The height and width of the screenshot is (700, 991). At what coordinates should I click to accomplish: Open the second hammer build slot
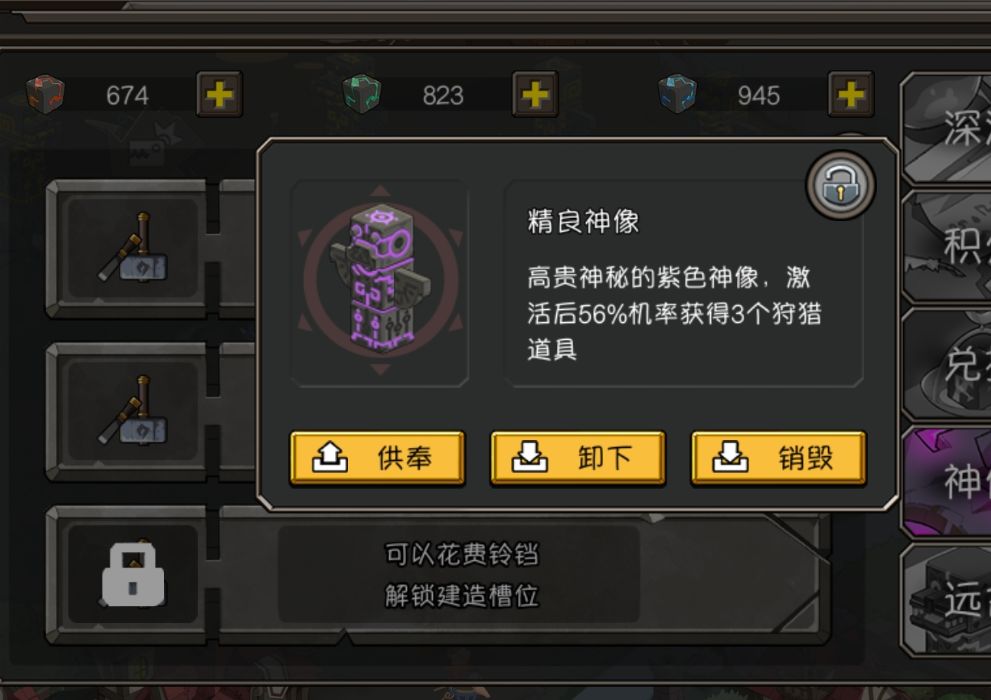tap(133, 412)
